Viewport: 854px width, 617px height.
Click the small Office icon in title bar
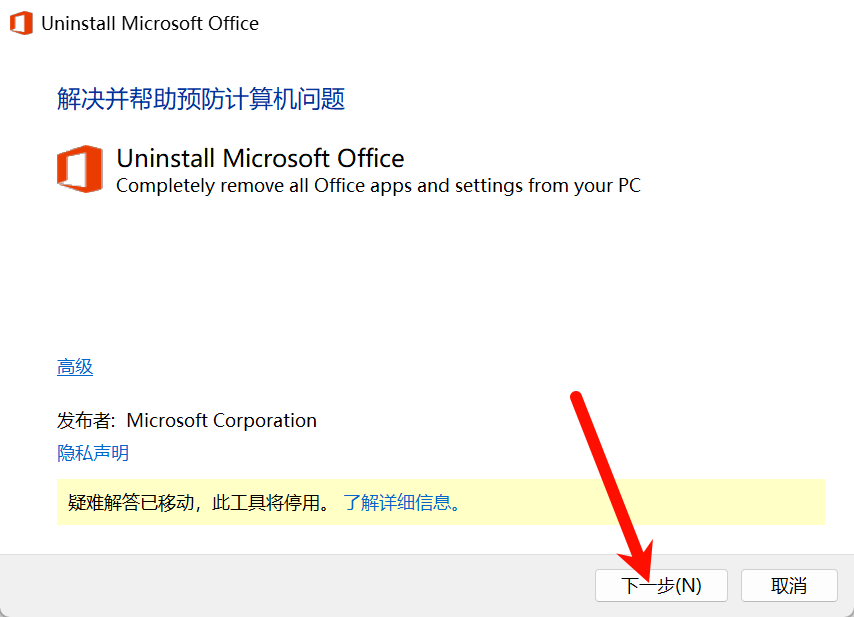pos(21,23)
